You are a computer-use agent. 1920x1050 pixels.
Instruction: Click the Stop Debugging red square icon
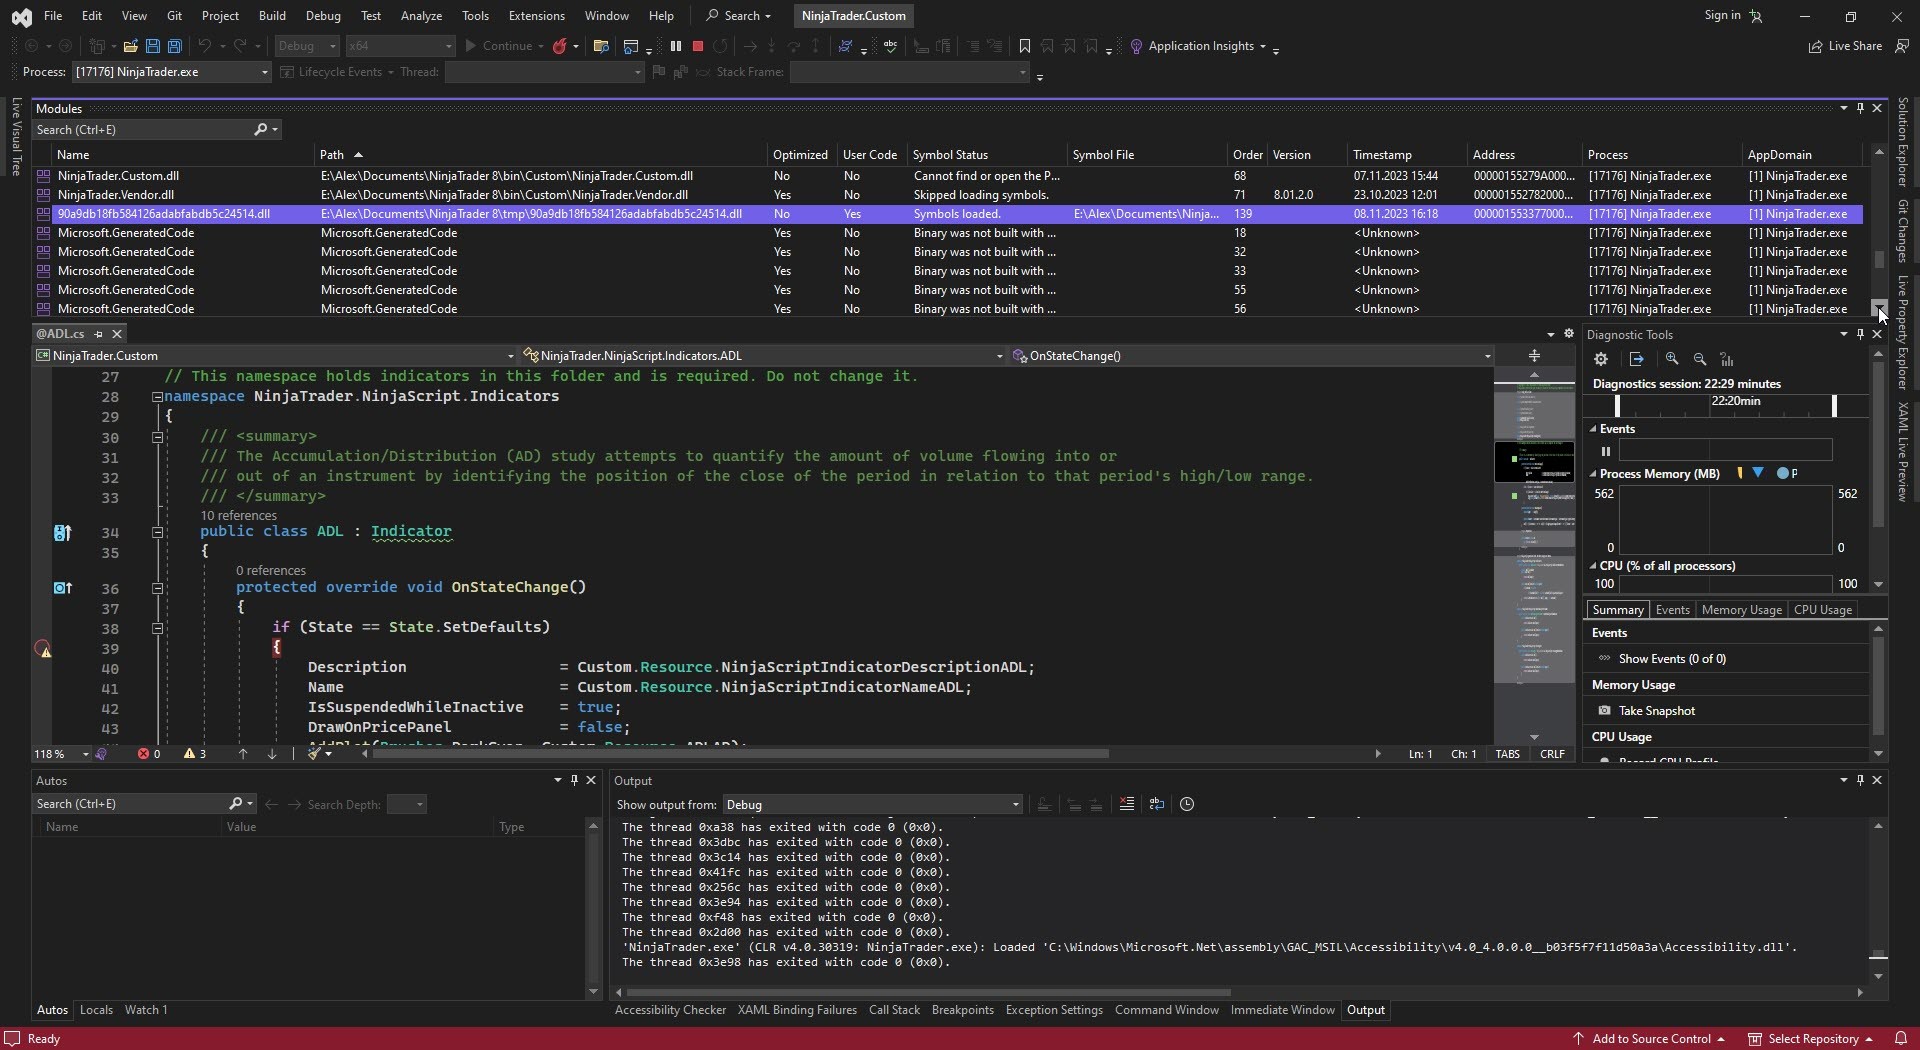[x=698, y=46]
